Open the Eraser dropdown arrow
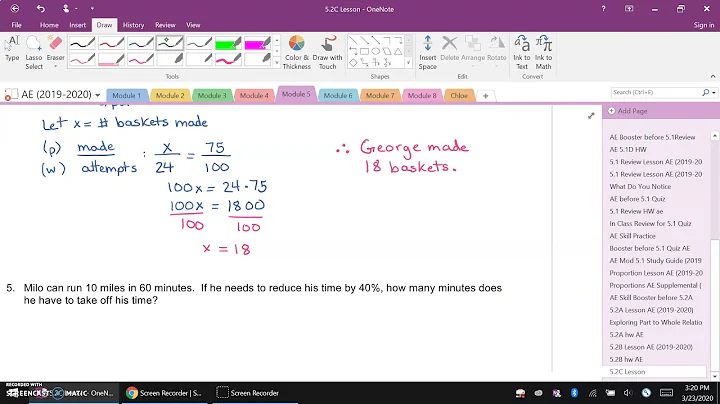Screen dimensions: 720x404 click(56, 67)
